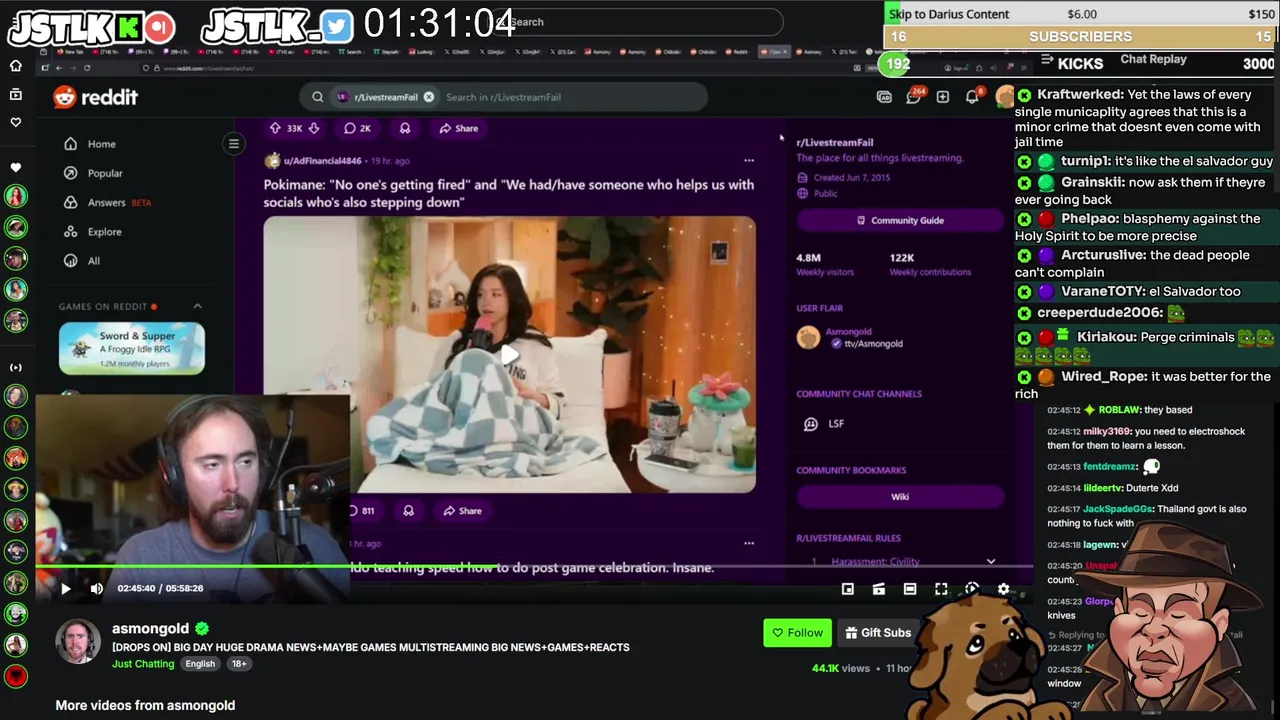Click the 18+ tag

[x=238, y=664]
